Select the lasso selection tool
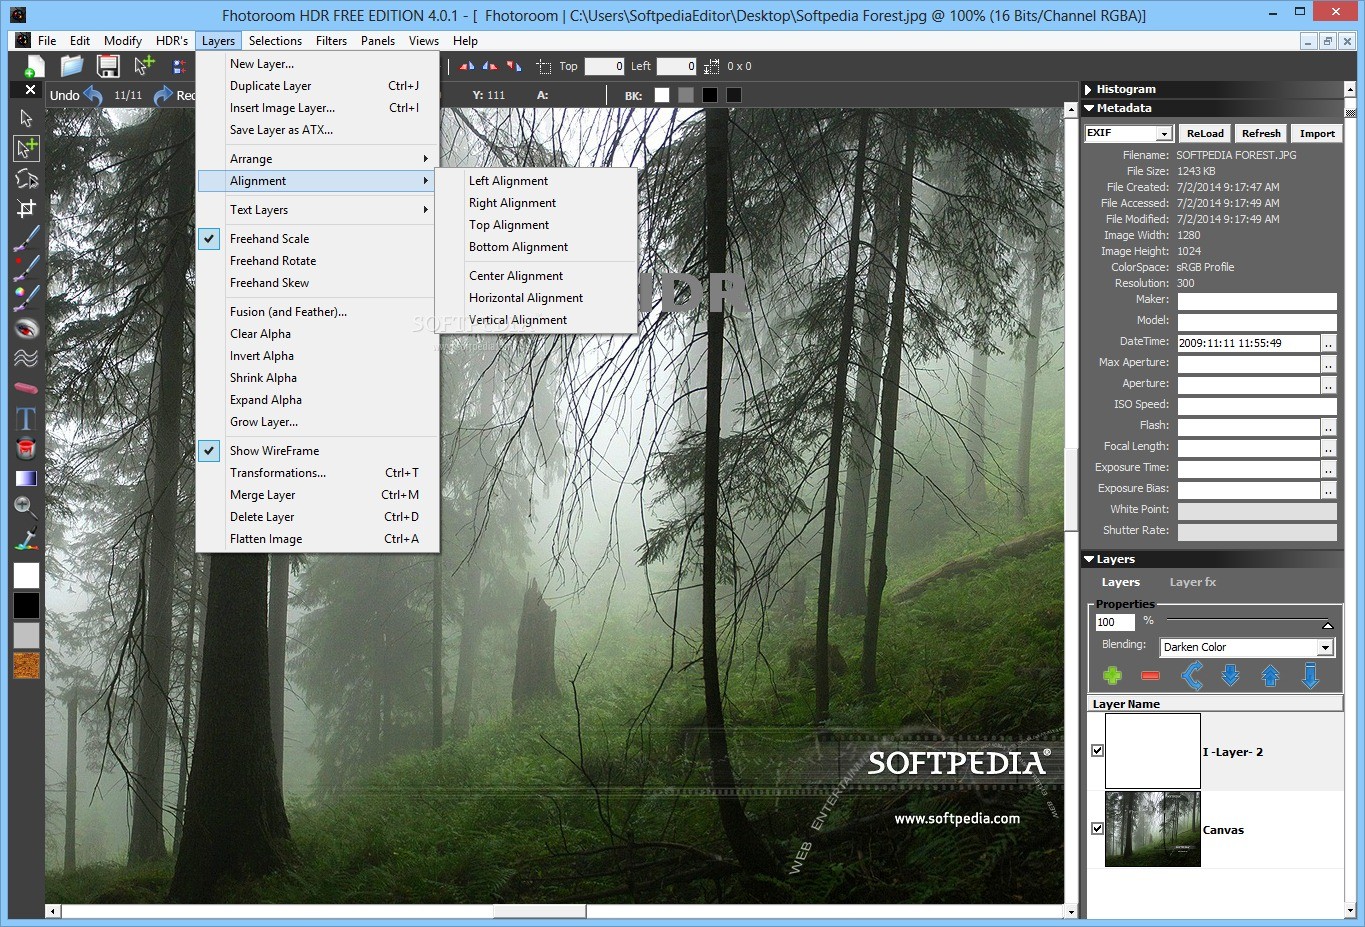The image size is (1365, 927). click(26, 179)
